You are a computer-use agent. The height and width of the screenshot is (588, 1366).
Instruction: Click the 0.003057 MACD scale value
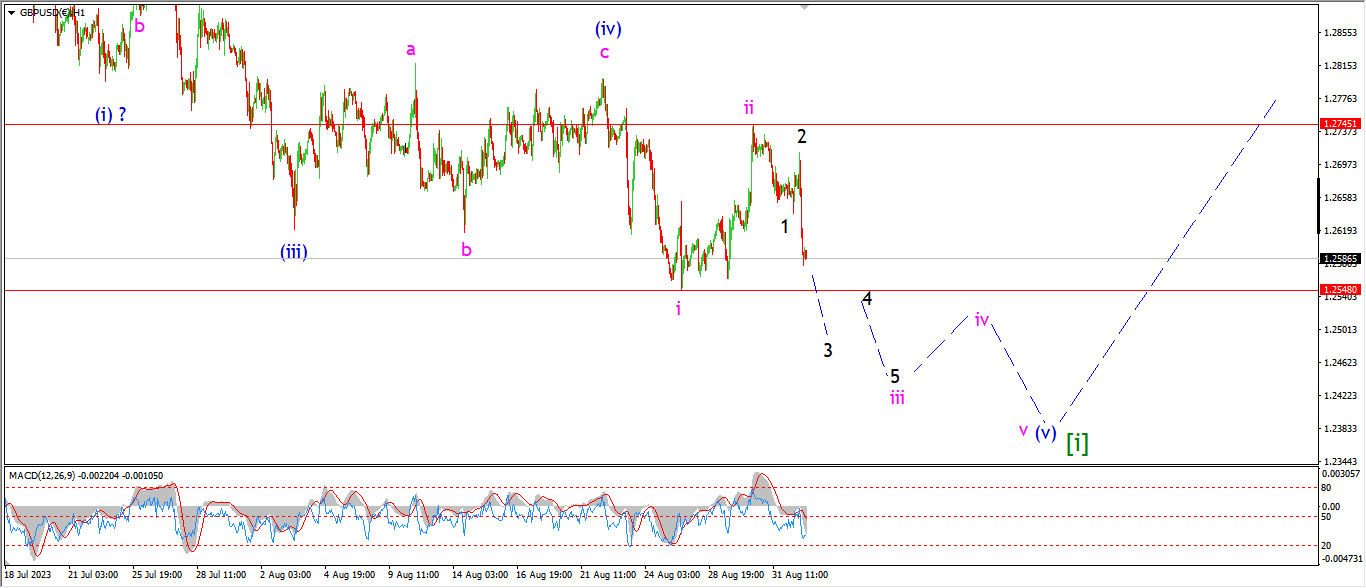pyautogui.click(x=1340, y=472)
